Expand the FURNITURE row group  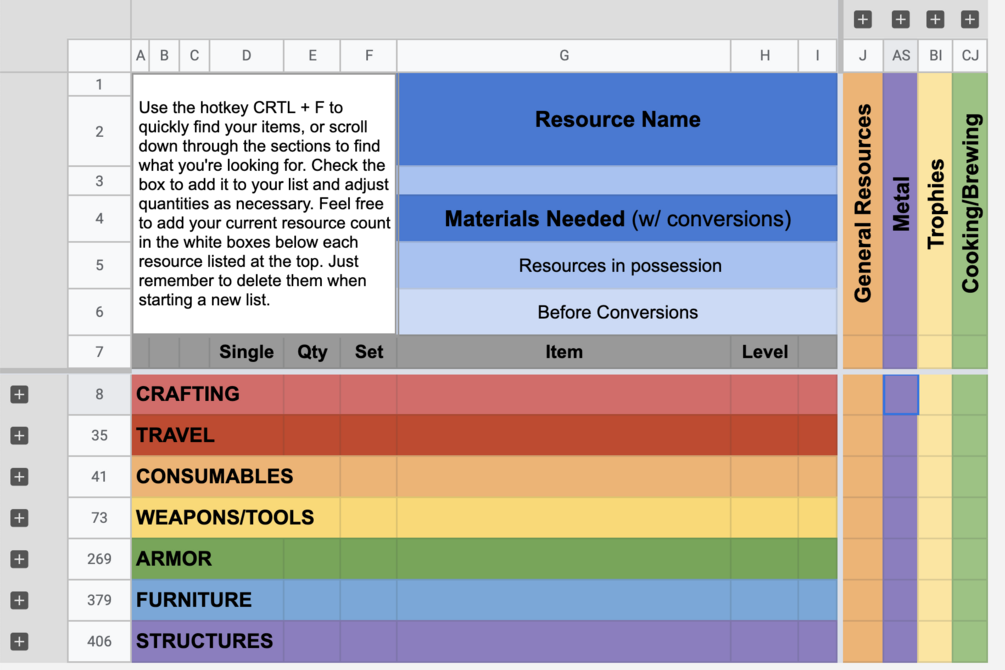(19, 600)
